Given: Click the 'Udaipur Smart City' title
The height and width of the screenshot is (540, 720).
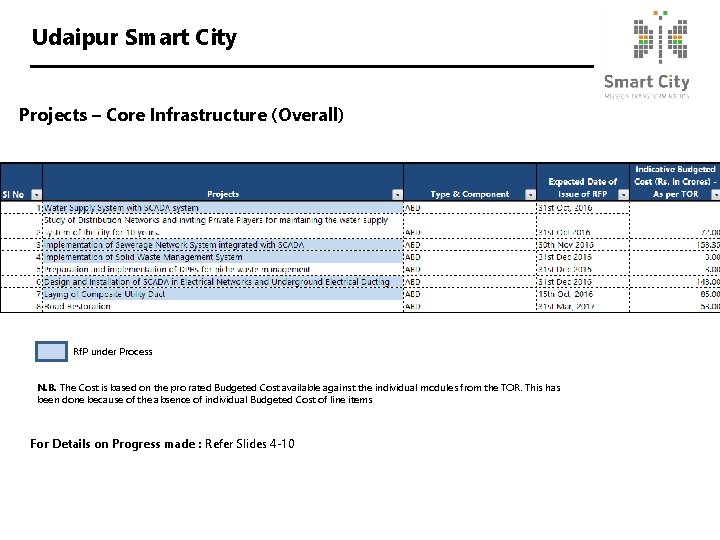Looking at the screenshot, I should pos(134,38).
